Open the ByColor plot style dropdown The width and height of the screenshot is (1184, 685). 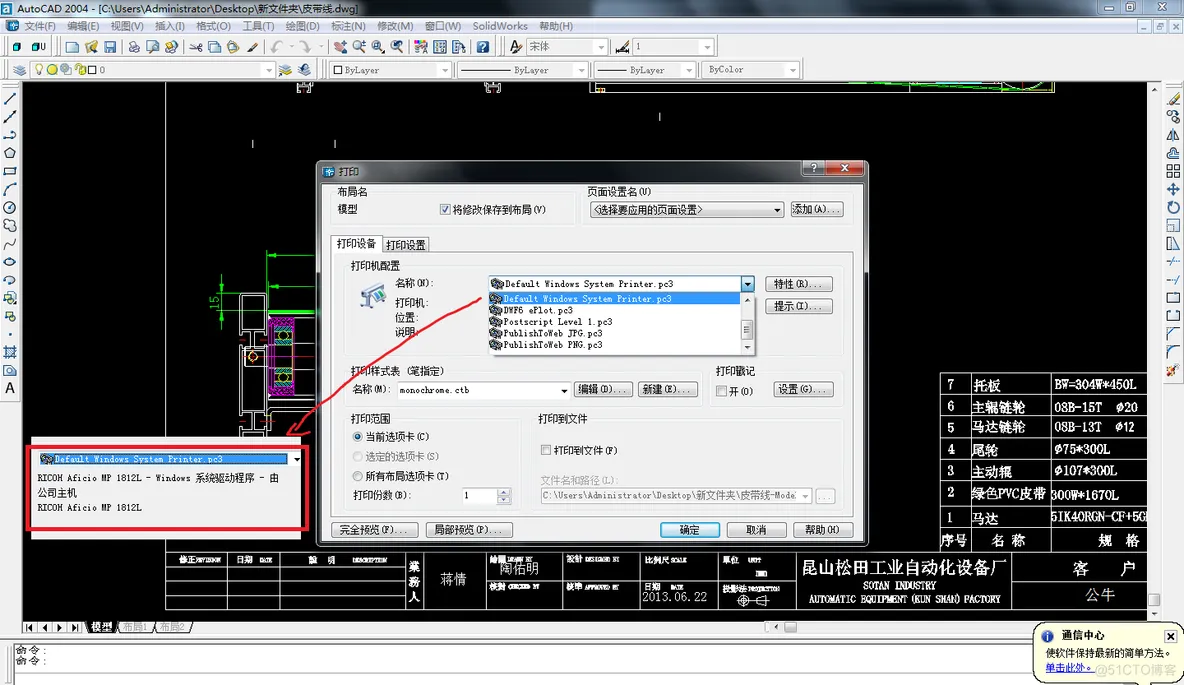point(792,69)
